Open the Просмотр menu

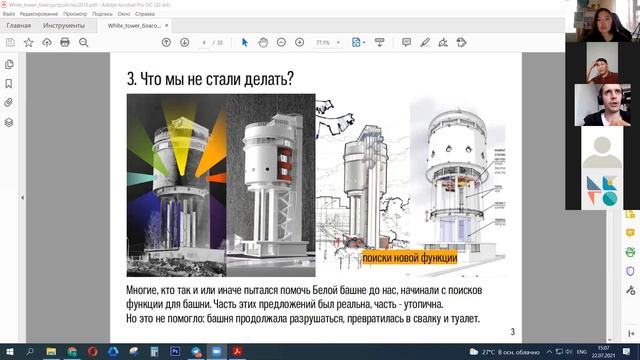pyautogui.click(x=75, y=14)
